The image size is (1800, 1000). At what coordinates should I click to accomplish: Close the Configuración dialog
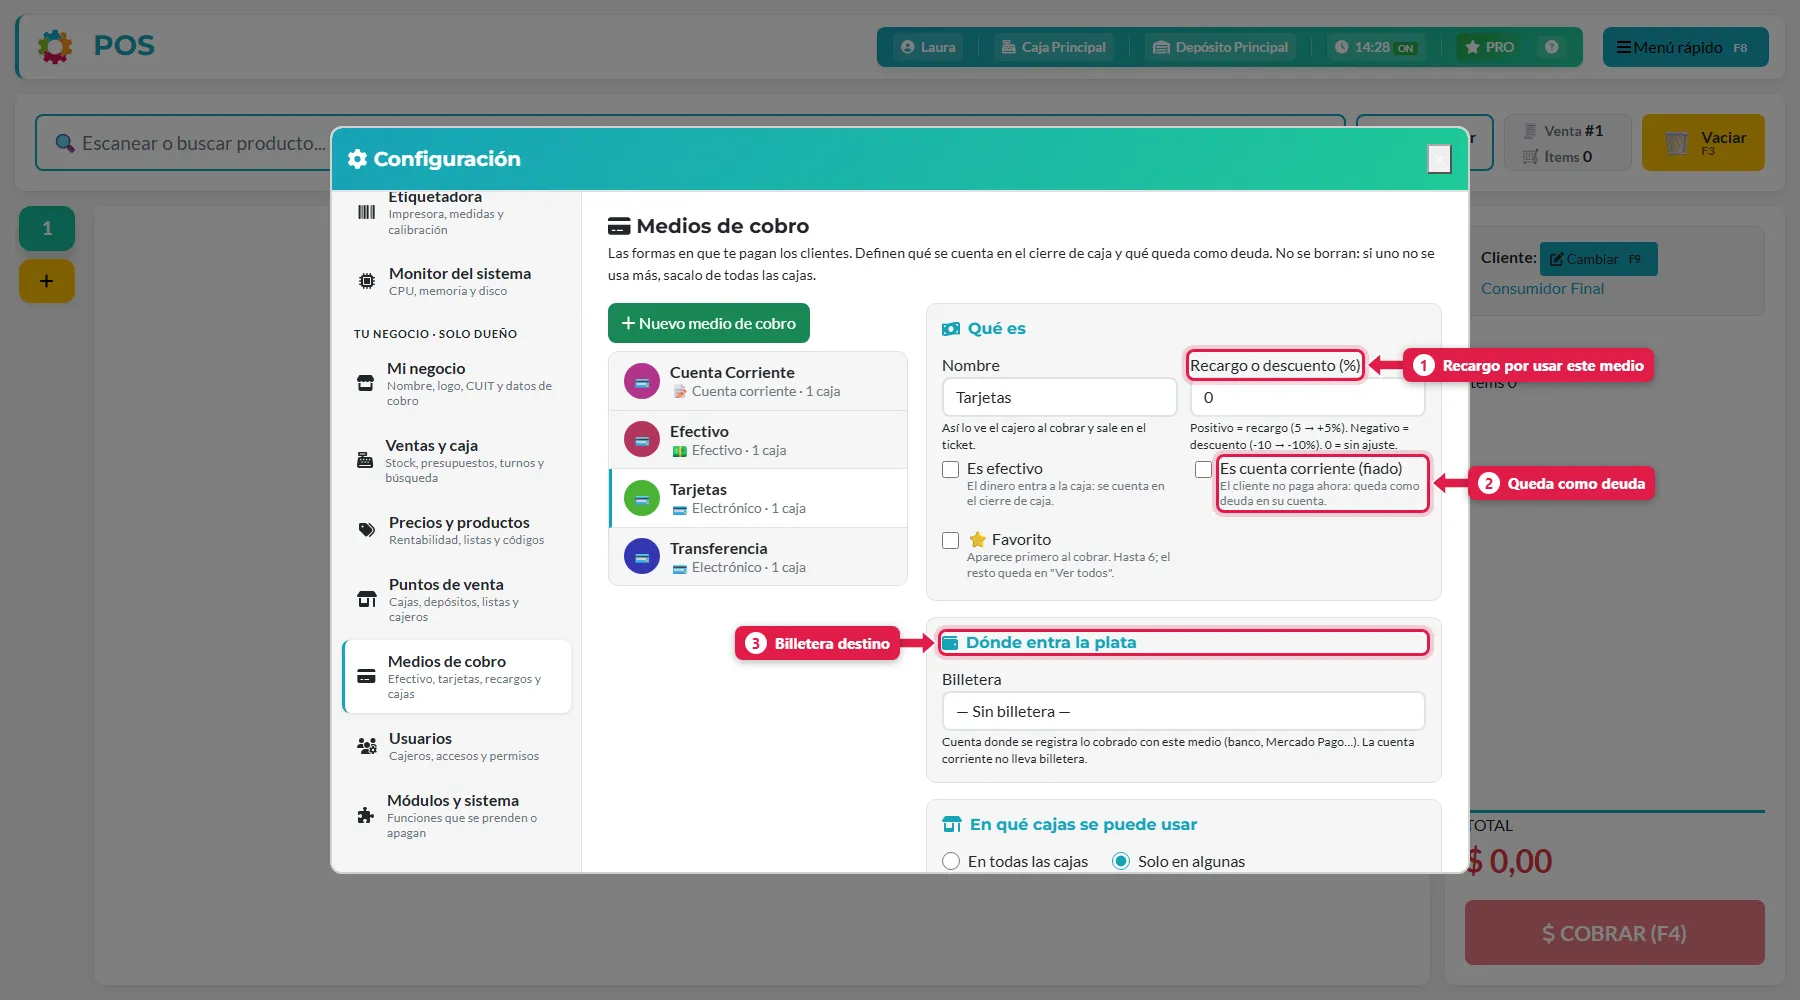[1439, 158]
